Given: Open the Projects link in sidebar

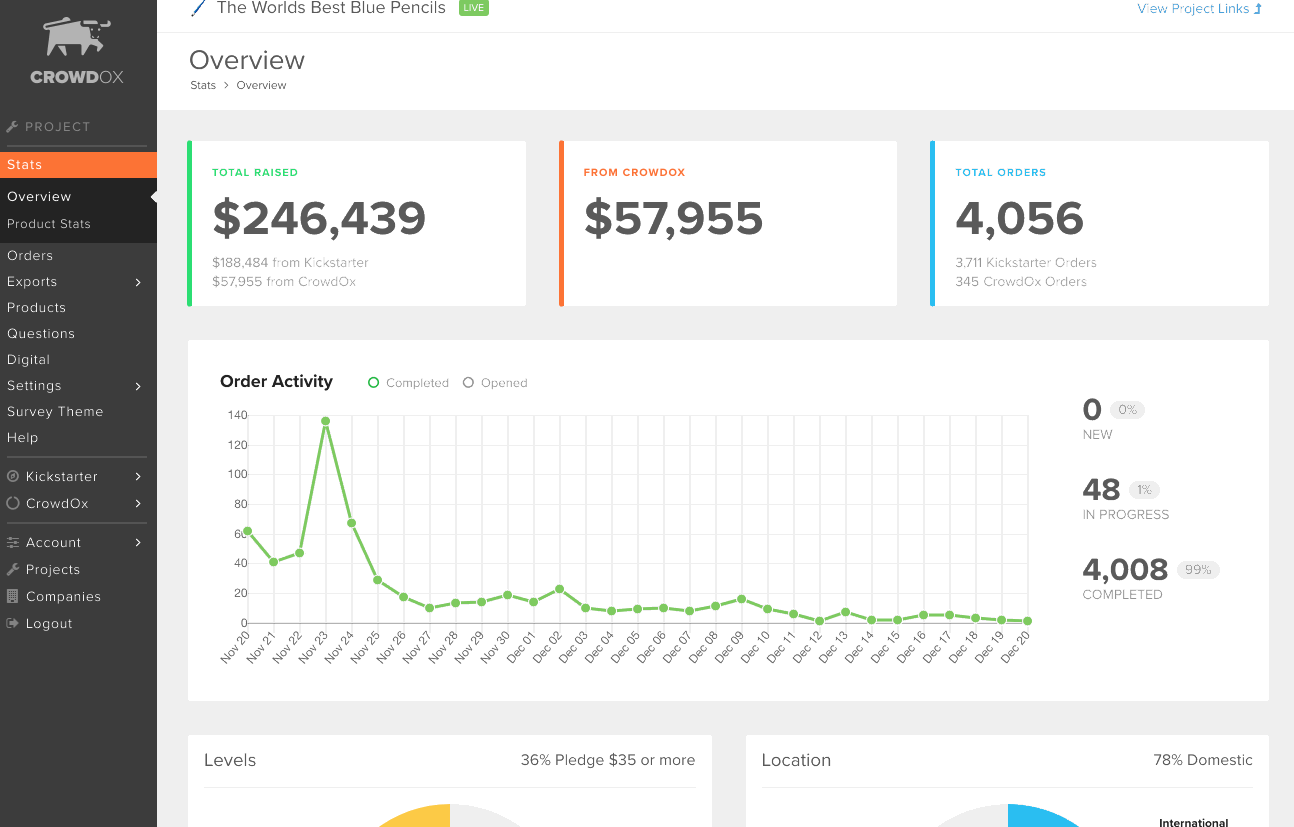Looking at the screenshot, I should [53, 570].
